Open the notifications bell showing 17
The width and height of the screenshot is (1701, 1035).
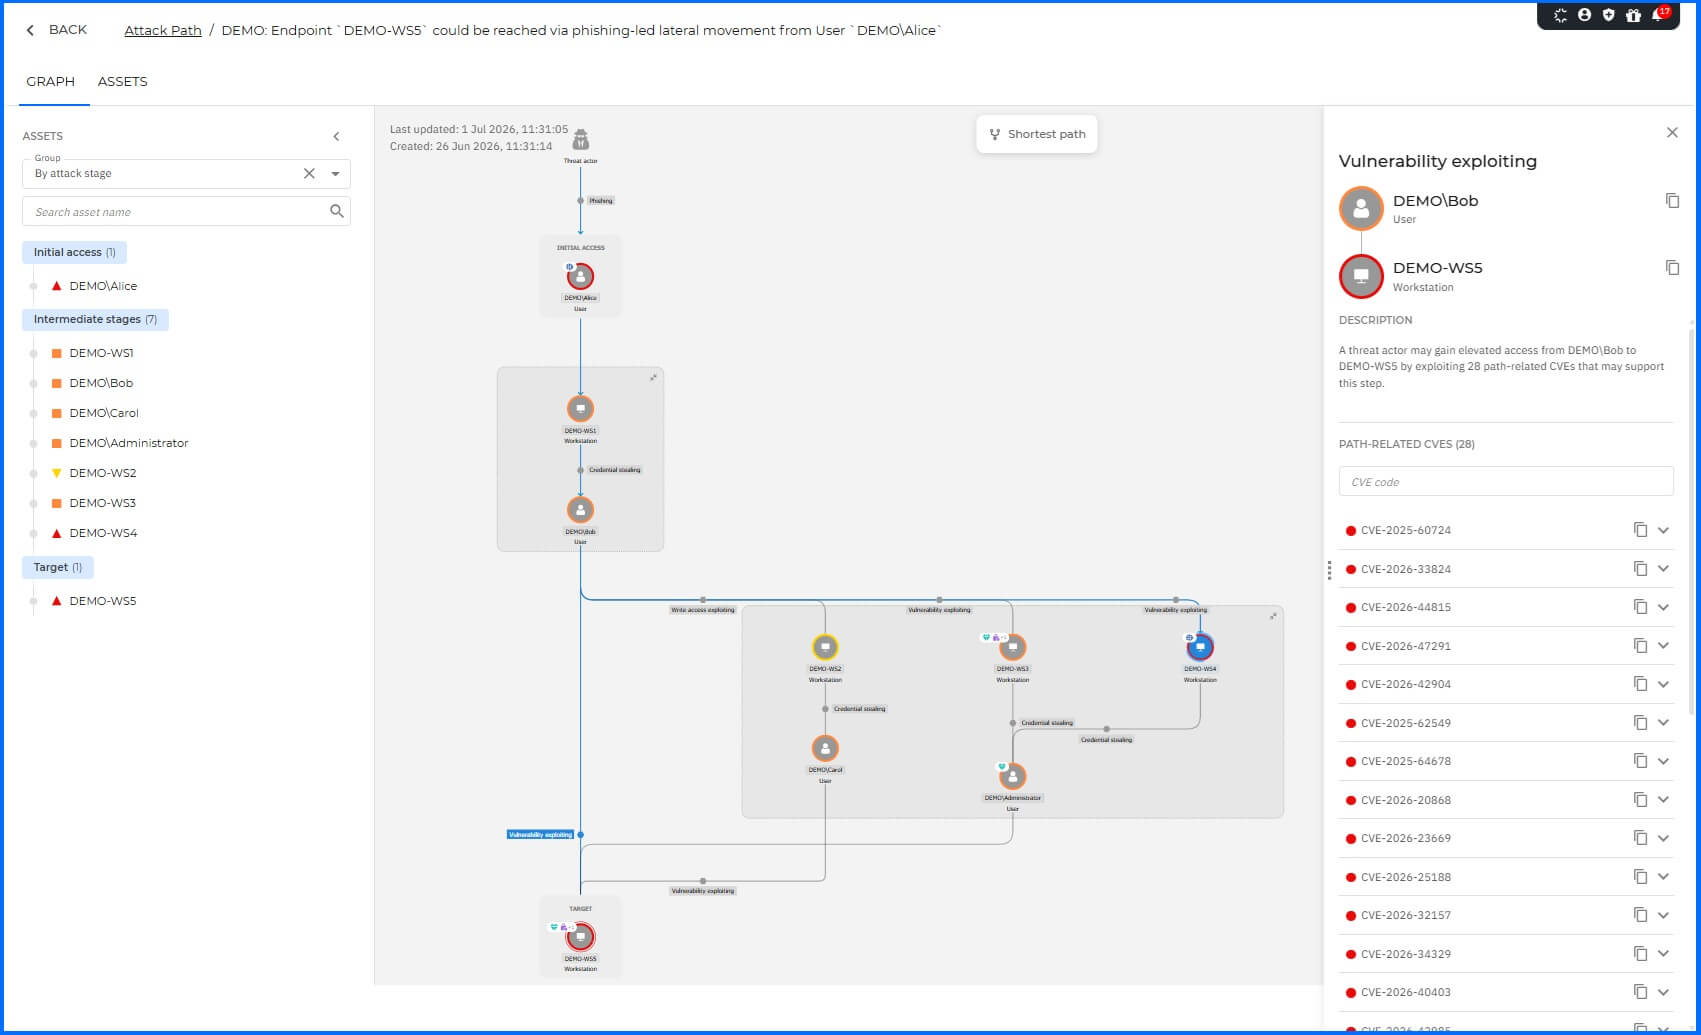pos(1660,15)
